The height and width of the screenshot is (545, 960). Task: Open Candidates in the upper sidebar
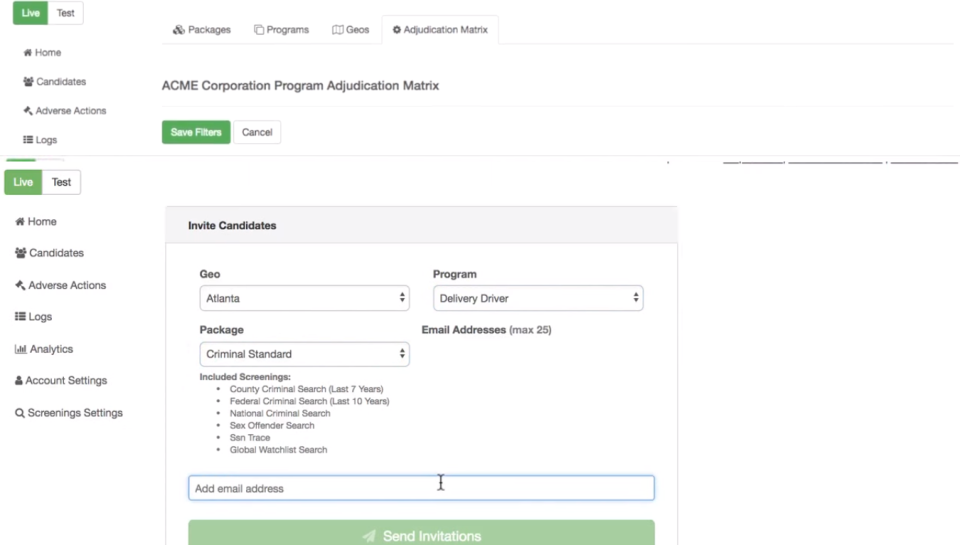[54, 81]
